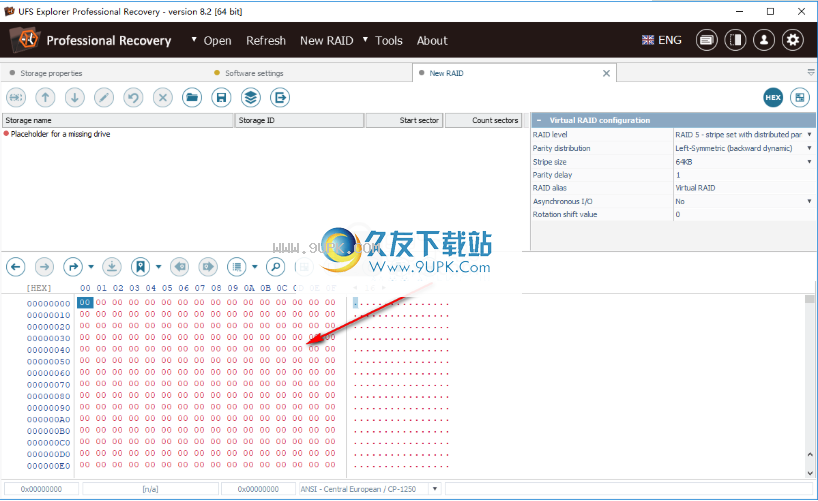Click the remove component X icon
The width and height of the screenshot is (818, 501).
(x=163, y=98)
